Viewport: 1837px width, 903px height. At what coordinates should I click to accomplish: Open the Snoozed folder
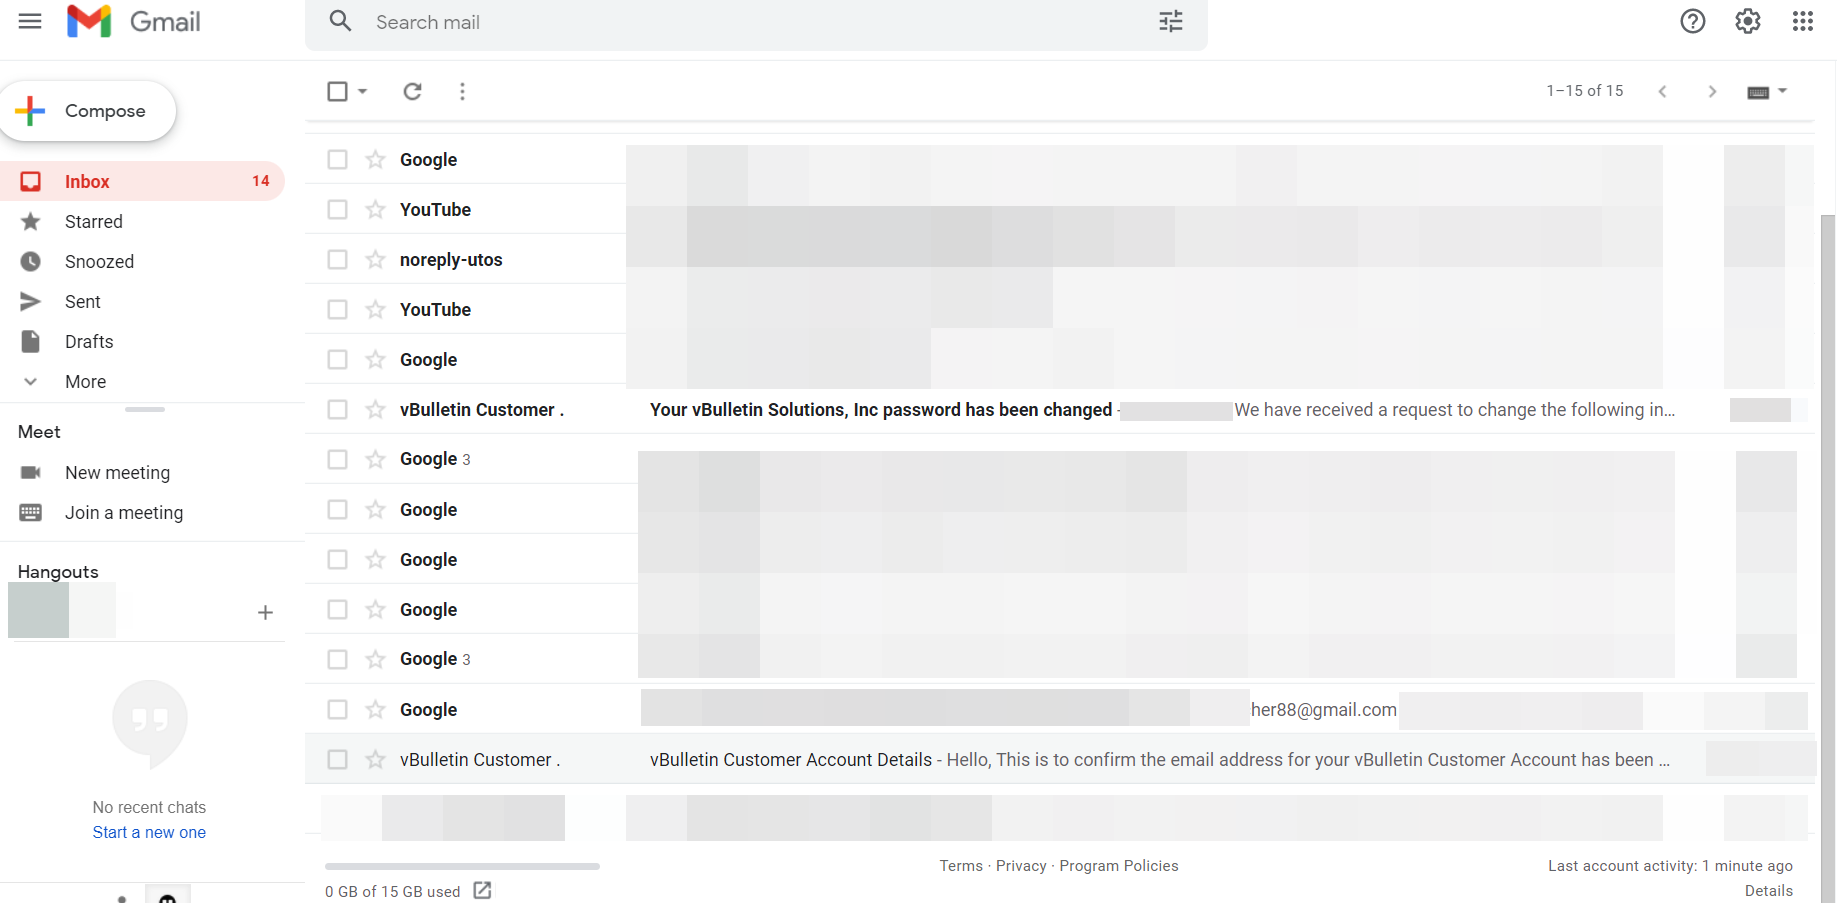click(142, 261)
